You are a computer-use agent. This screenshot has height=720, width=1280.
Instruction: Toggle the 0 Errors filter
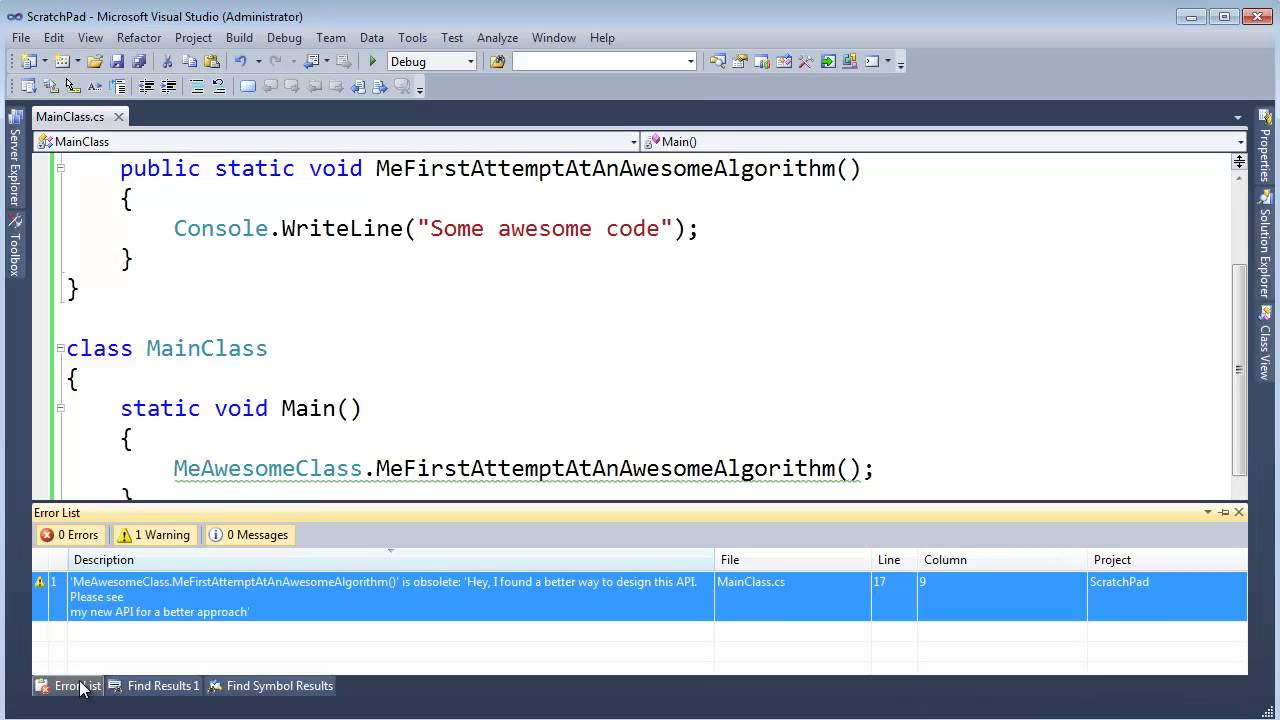click(69, 535)
